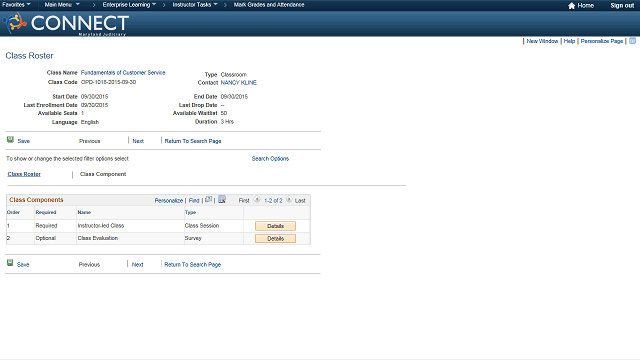This screenshot has width=640, height=360.
Task: Click the bottom Save disk icon
Action: [10, 263]
